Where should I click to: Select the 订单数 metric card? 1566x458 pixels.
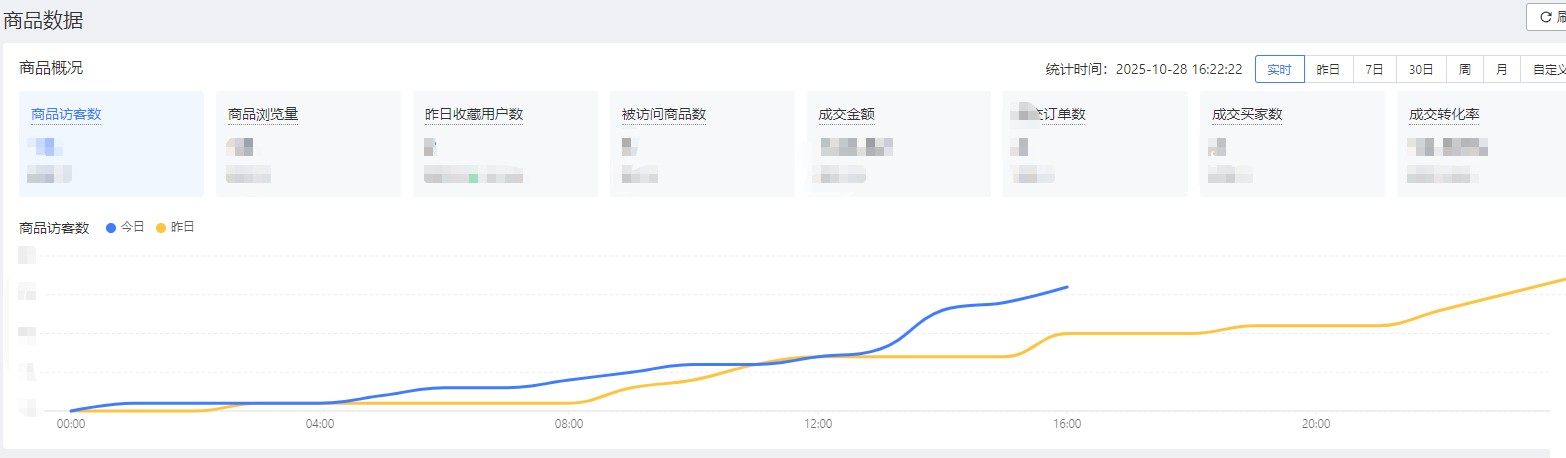[x=1095, y=144]
